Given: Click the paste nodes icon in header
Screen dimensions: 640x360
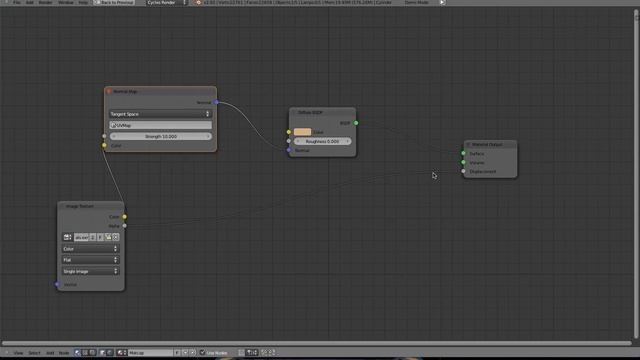Looking at the screenshot, I should pyautogui.click(x=272, y=353).
